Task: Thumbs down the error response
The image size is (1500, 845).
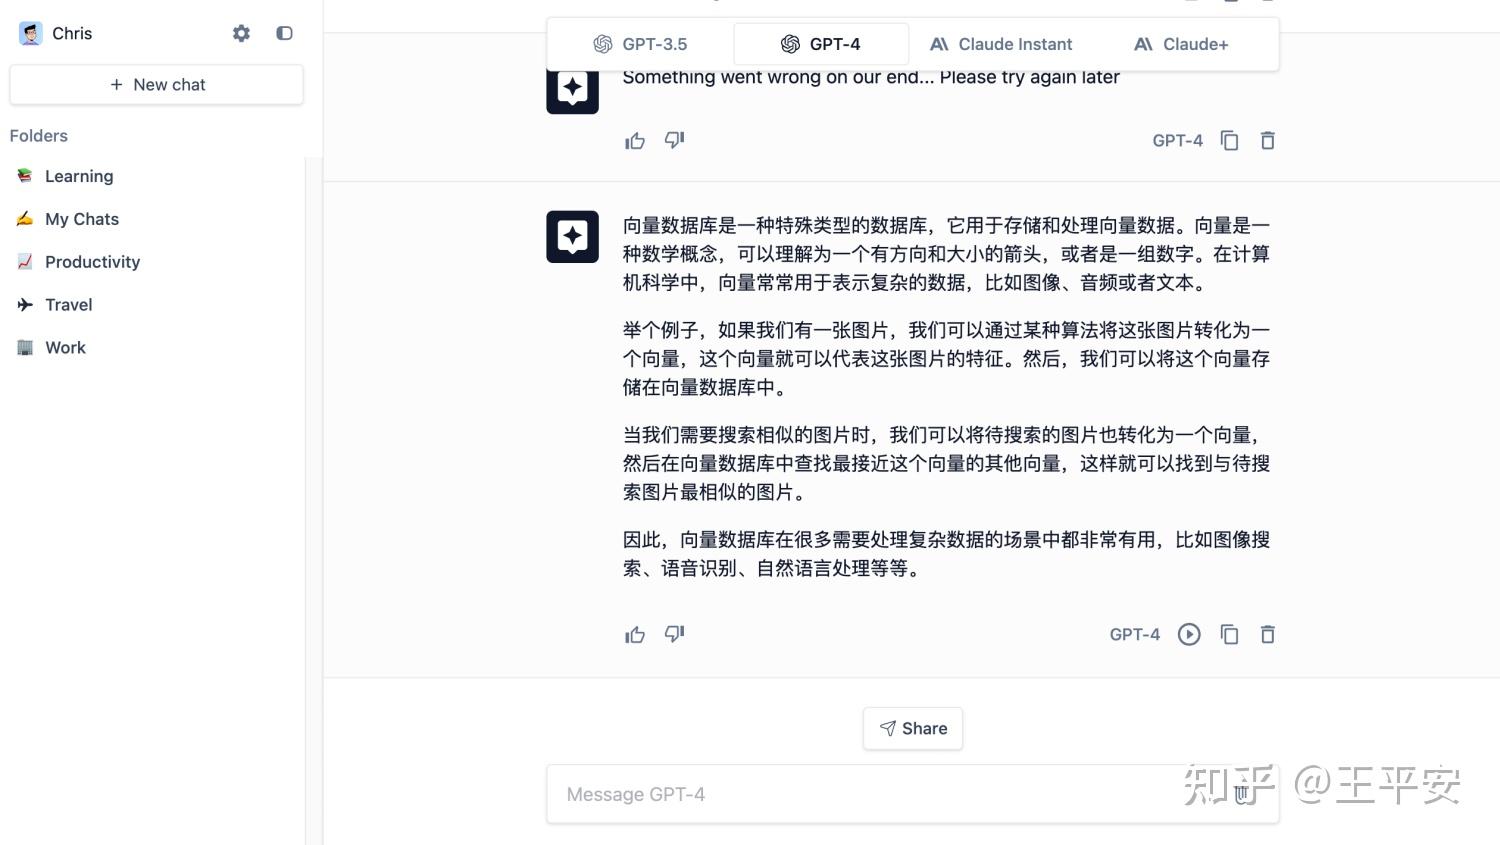Action: pyautogui.click(x=674, y=140)
